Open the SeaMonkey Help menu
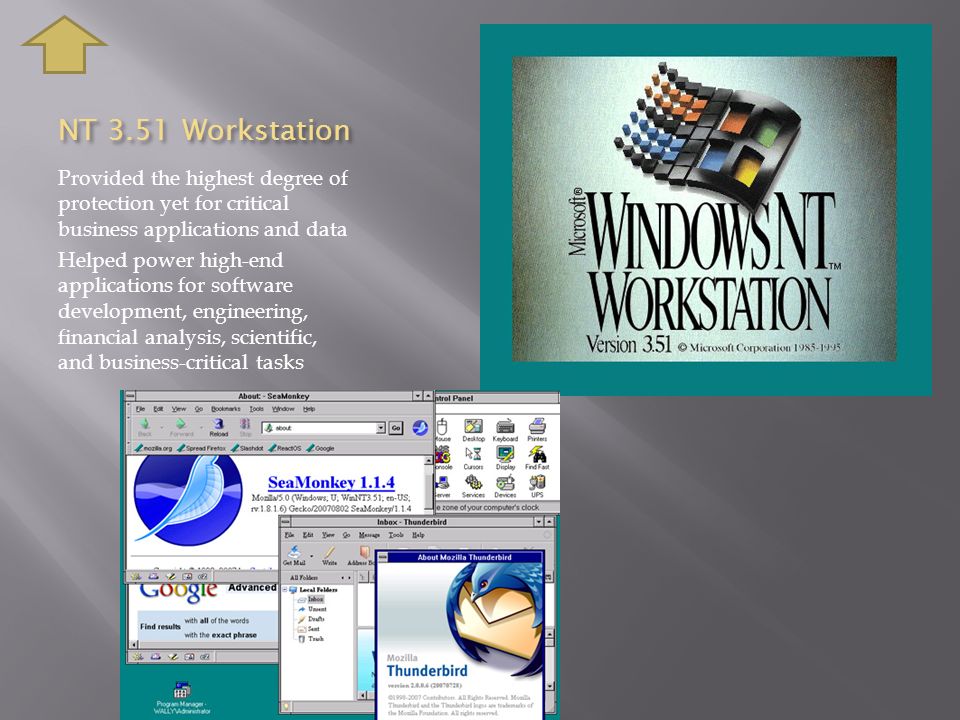Viewport: 960px width, 720px height. 309,409
